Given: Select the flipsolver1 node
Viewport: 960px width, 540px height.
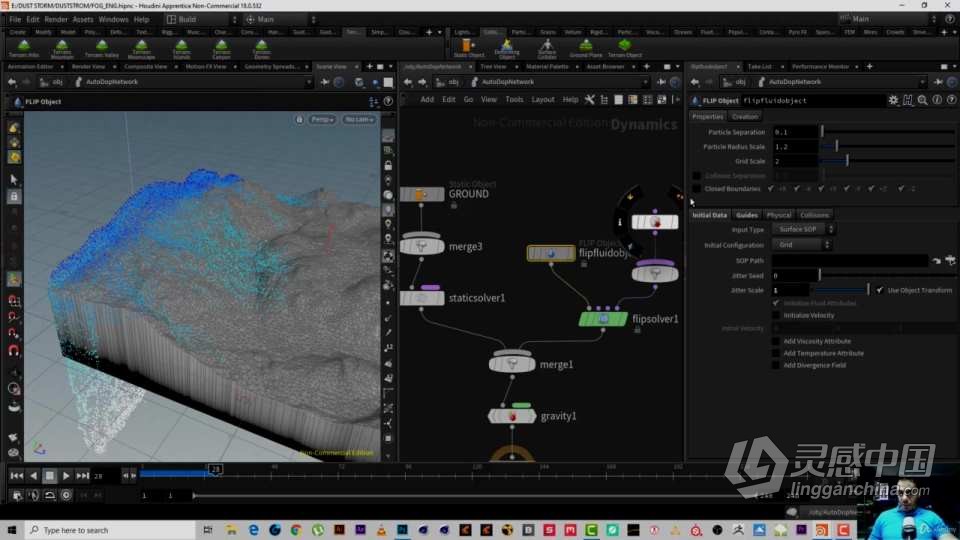Looking at the screenshot, I should tap(603, 319).
